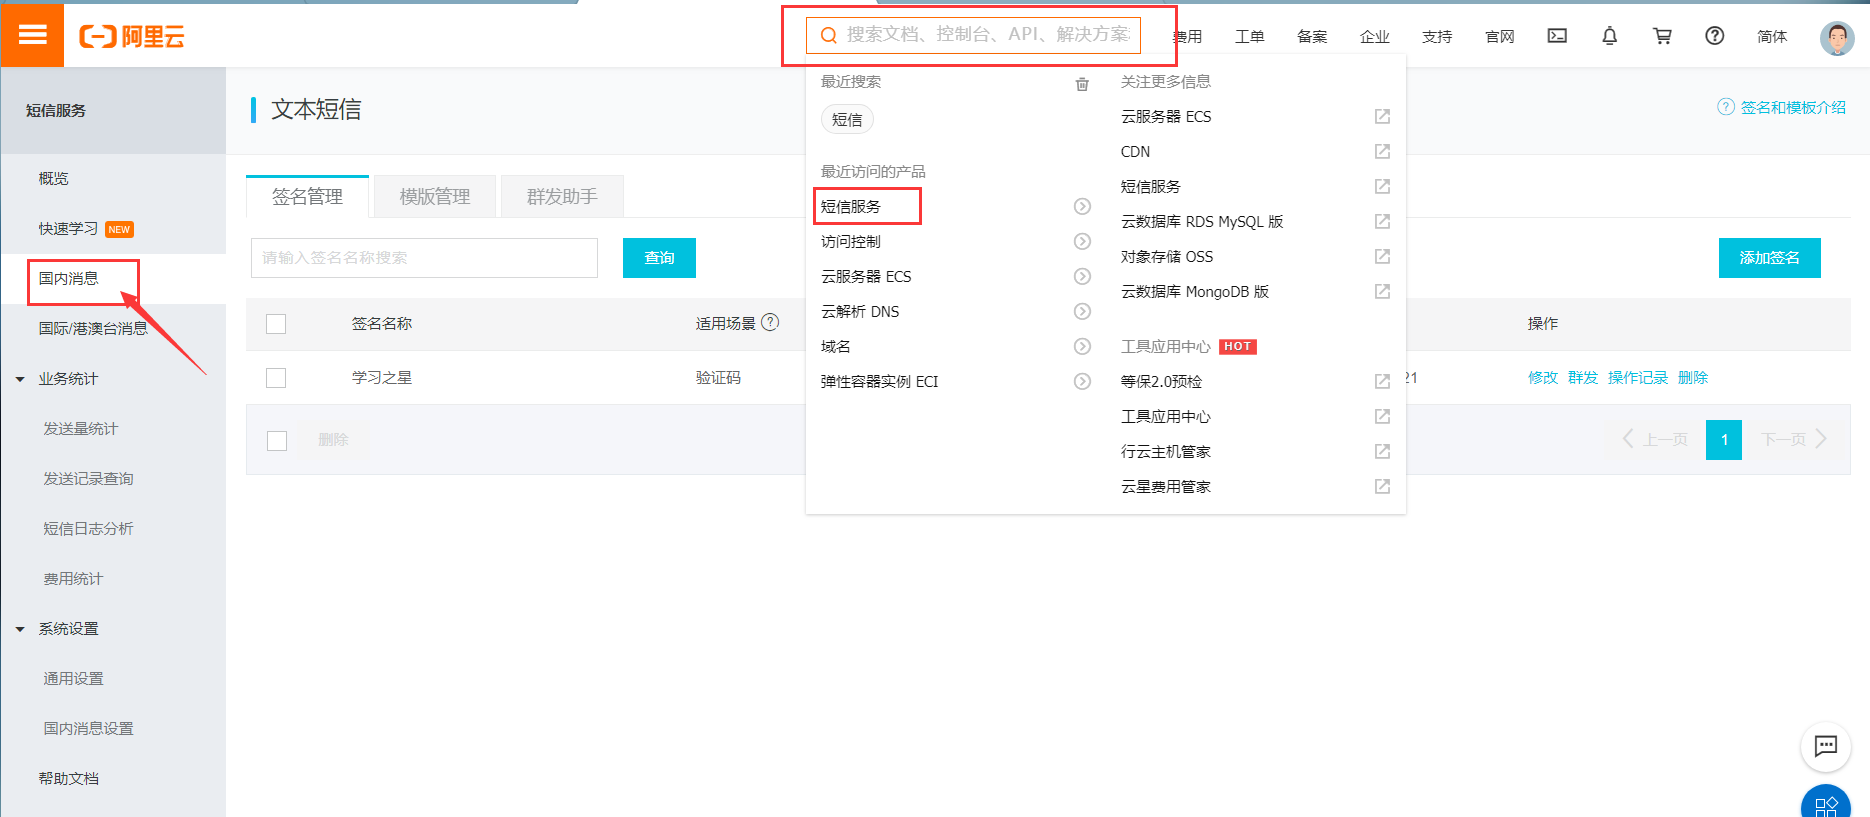This screenshot has width=1870, height=817.
Task: Toggle the checkbox beside the 删除 button
Action: pos(277,441)
